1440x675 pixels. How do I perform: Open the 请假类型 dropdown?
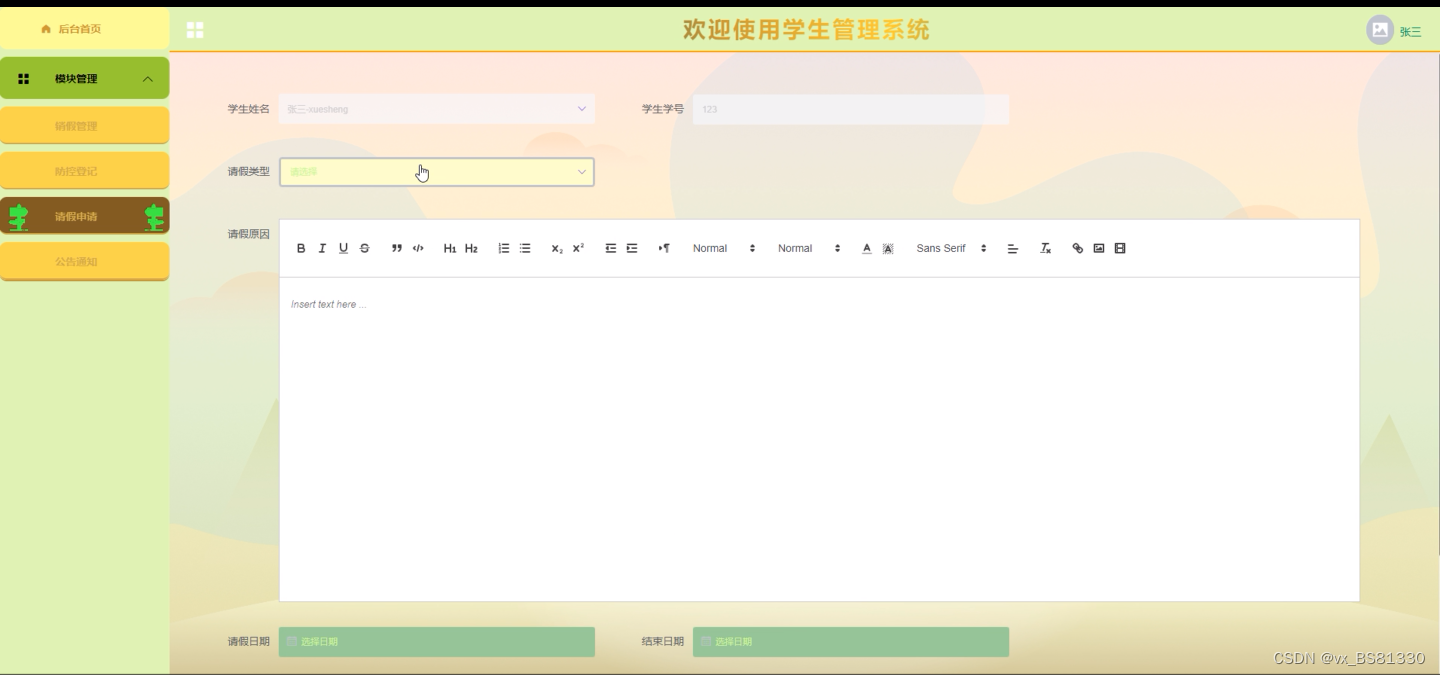pyautogui.click(x=437, y=172)
